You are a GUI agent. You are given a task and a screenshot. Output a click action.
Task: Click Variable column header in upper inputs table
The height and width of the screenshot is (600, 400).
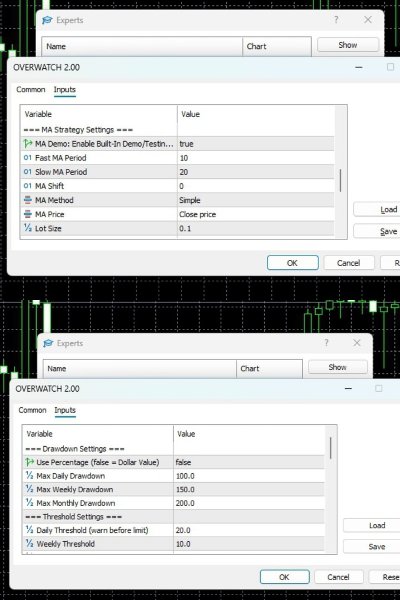point(99,114)
